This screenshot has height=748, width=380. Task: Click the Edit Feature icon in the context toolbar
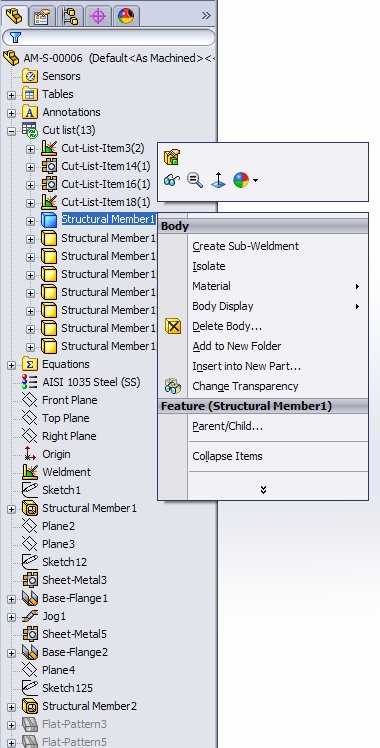(x=172, y=157)
